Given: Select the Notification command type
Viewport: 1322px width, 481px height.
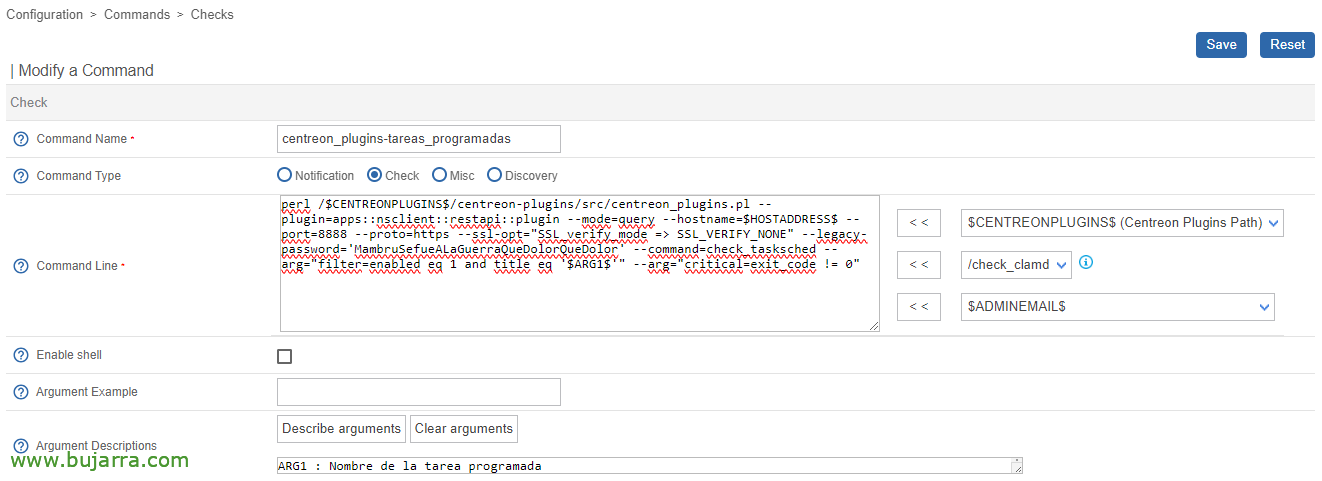Looking at the screenshot, I should click(x=285, y=175).
